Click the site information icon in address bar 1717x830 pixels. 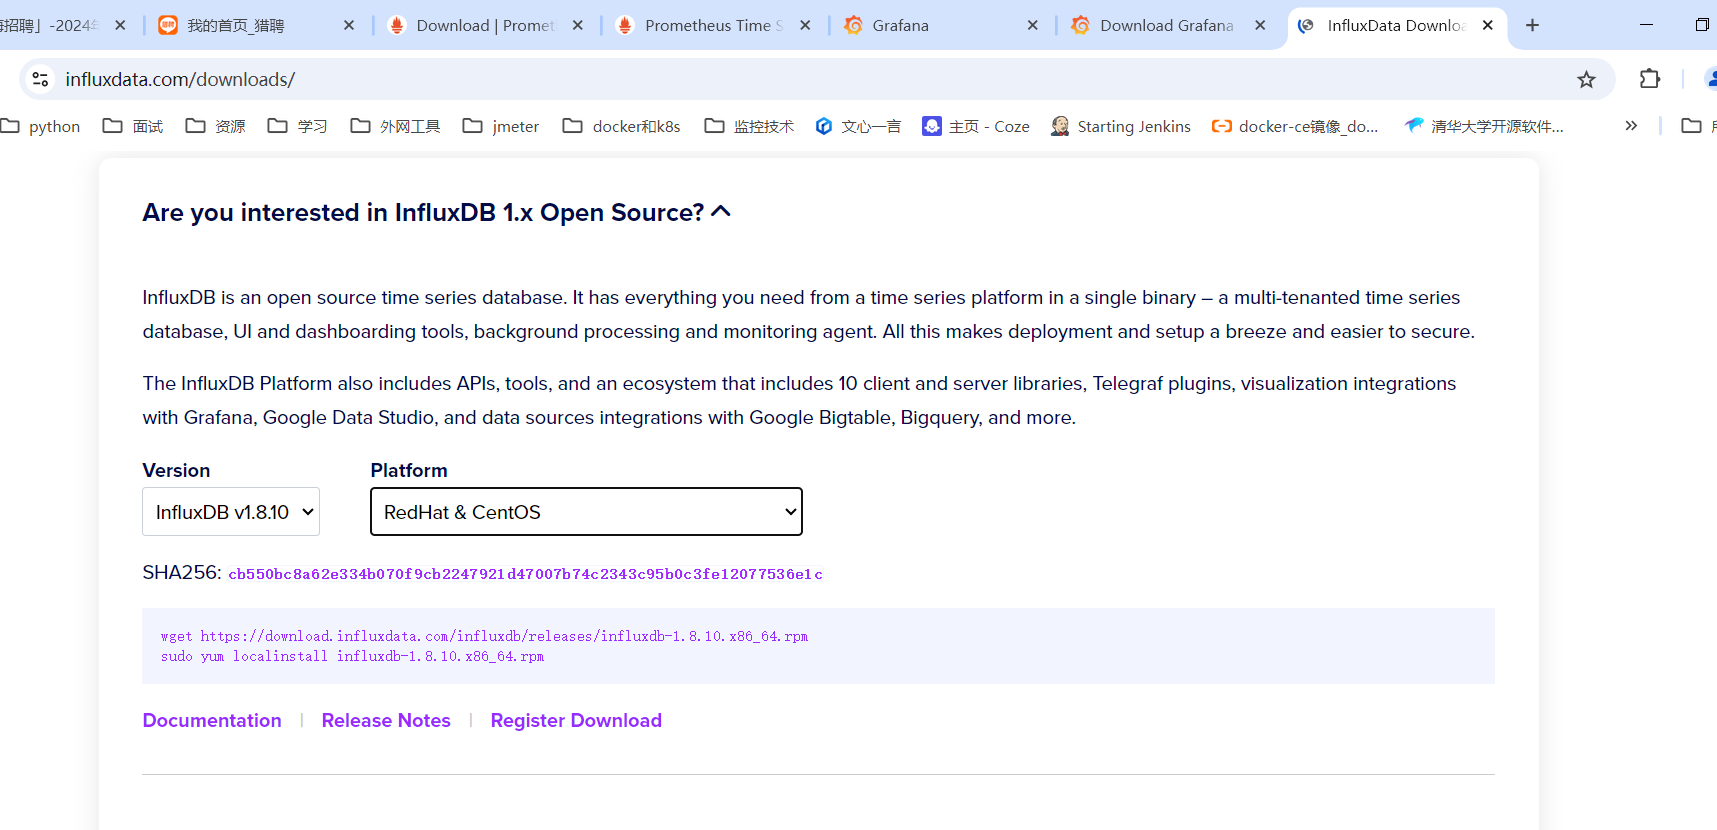click(x=40, y=79)
